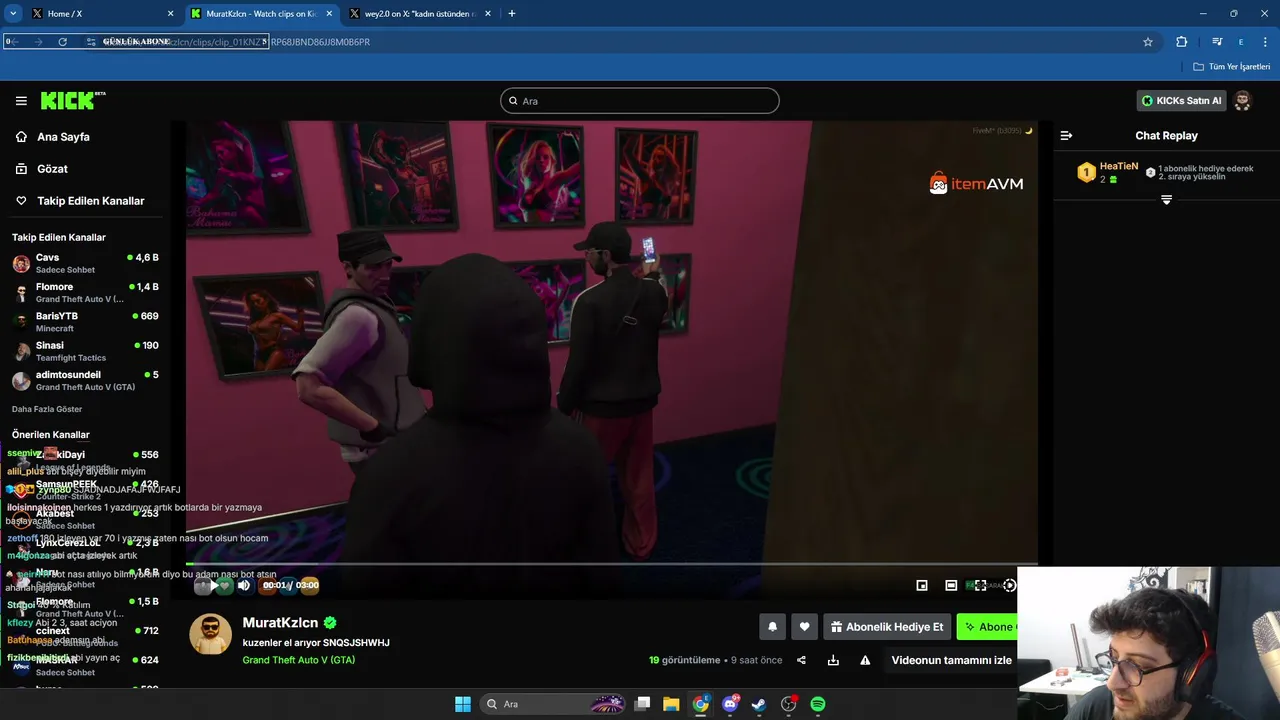Open the Cavs channel in followed list
This screenshot has width=1280, height=720.
coord(85,264)
